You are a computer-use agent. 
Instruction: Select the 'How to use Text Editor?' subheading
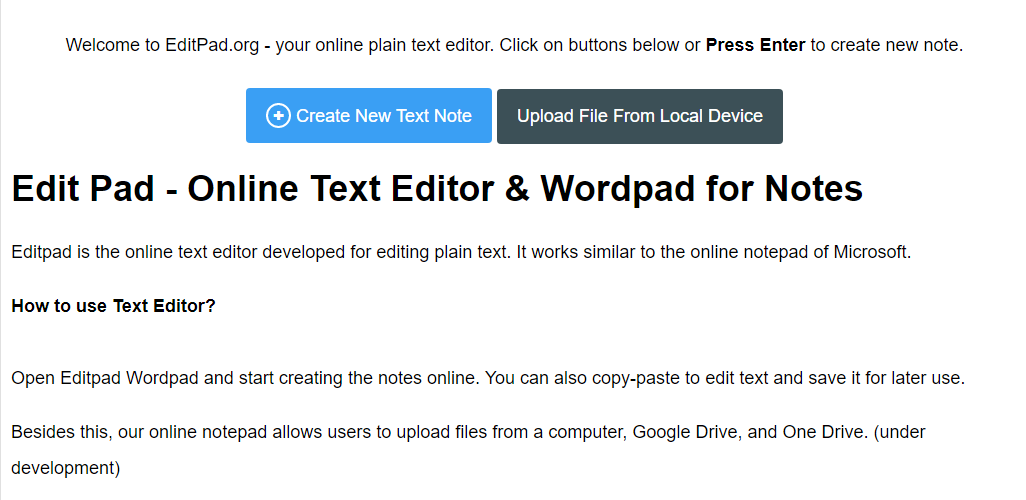[x=113, y=305]
